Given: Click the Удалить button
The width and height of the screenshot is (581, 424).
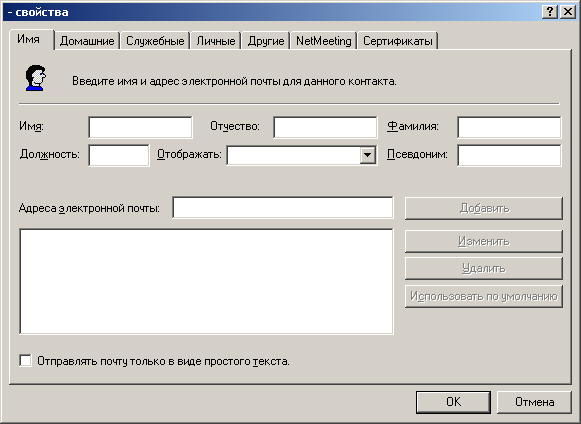Looking at the screenshot, I should tap(484, 268).
